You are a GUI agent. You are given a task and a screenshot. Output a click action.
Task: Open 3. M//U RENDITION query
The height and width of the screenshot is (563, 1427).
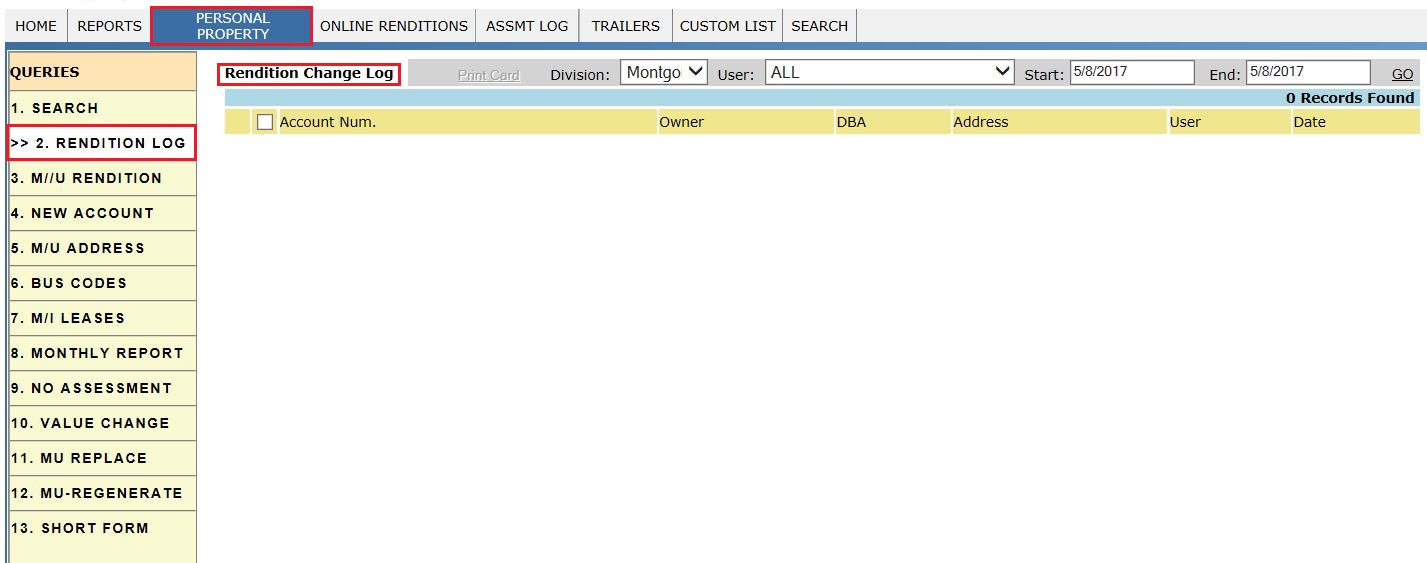pyautogui.click(x=102, y=178)
